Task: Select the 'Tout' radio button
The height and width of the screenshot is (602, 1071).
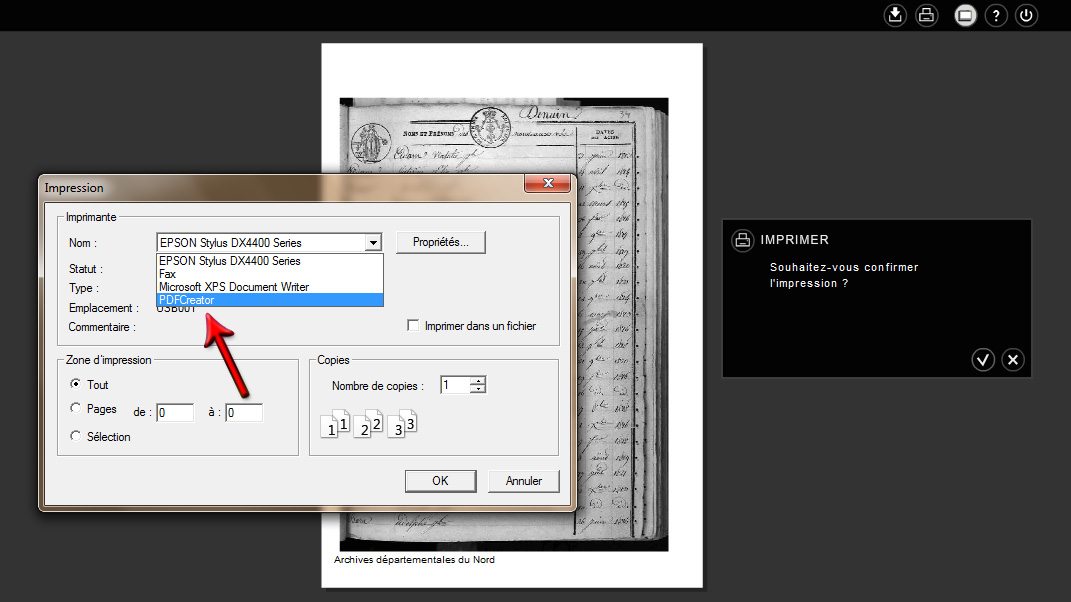Action: point(76,385)
